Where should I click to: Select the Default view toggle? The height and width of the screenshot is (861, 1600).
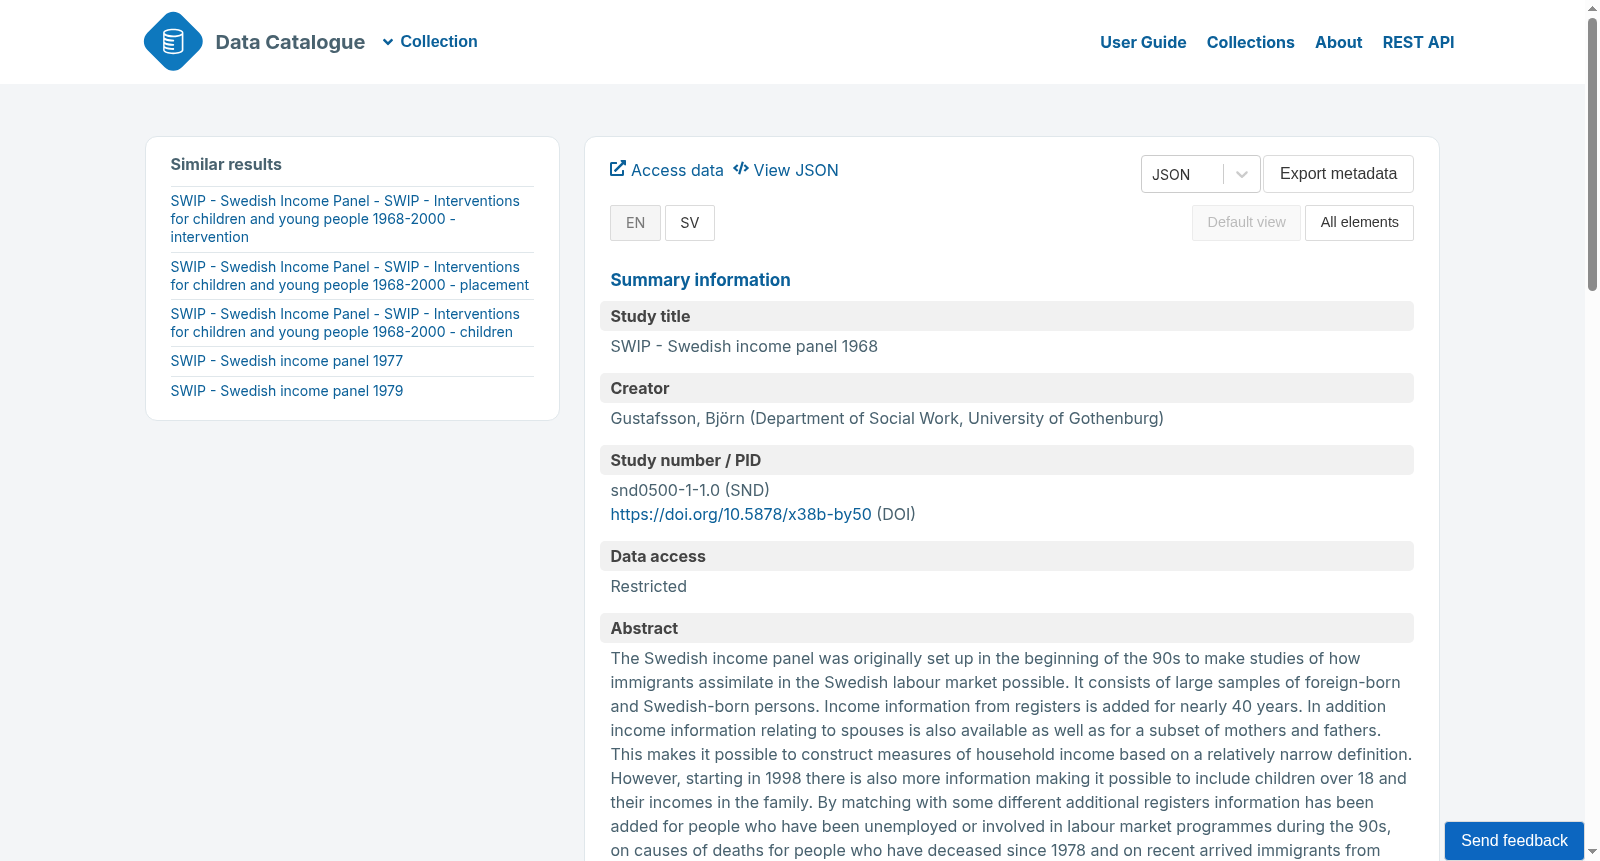click(x=1246, y=223)
